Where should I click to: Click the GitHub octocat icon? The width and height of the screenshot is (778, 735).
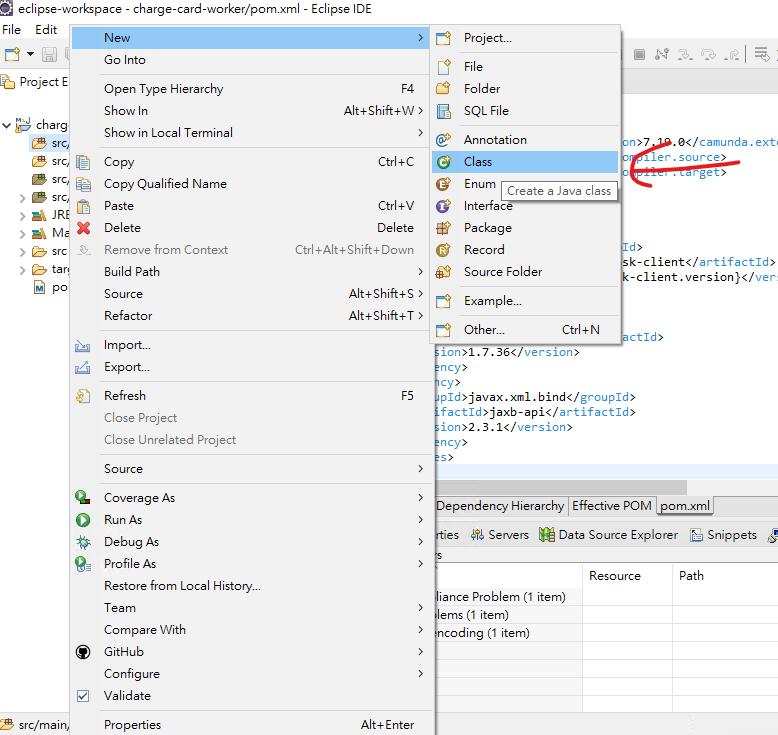(x=83, y=652)
